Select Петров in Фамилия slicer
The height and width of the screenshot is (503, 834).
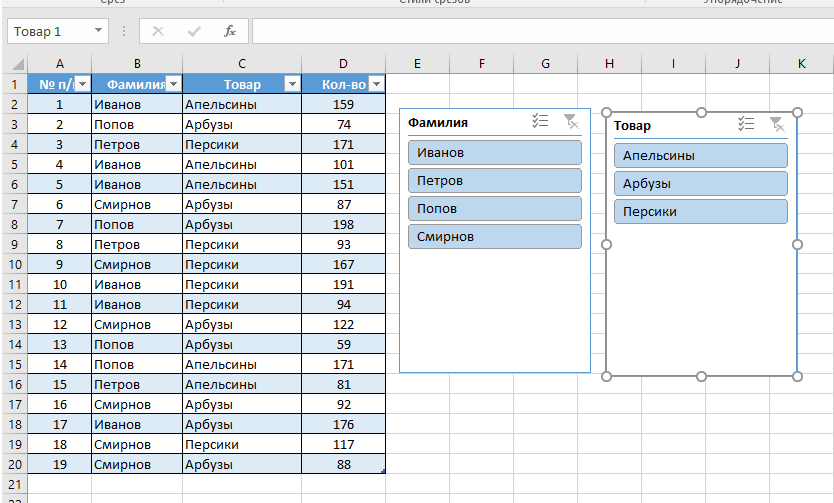pyautogui.click(x=495, y=181)
